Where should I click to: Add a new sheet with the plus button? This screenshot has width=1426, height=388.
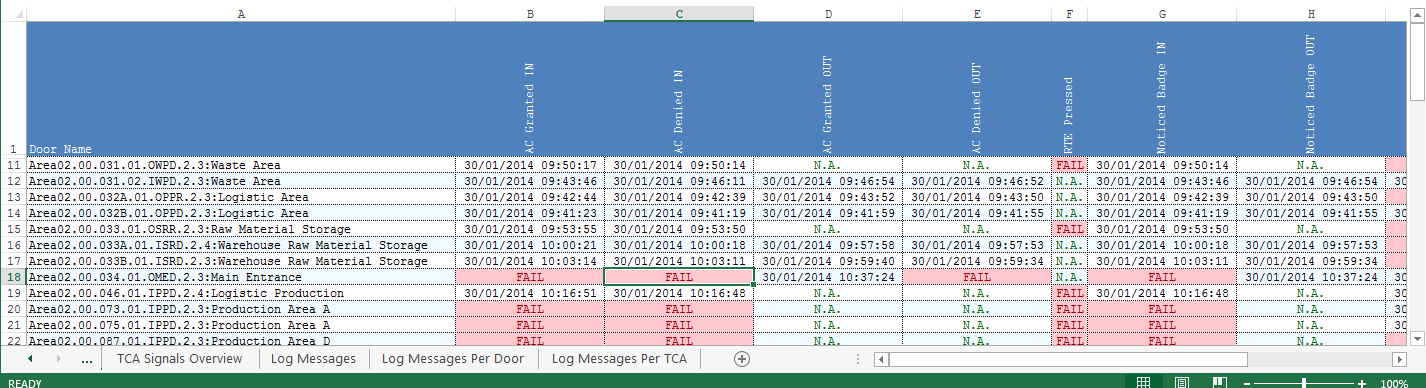[741, 358]
